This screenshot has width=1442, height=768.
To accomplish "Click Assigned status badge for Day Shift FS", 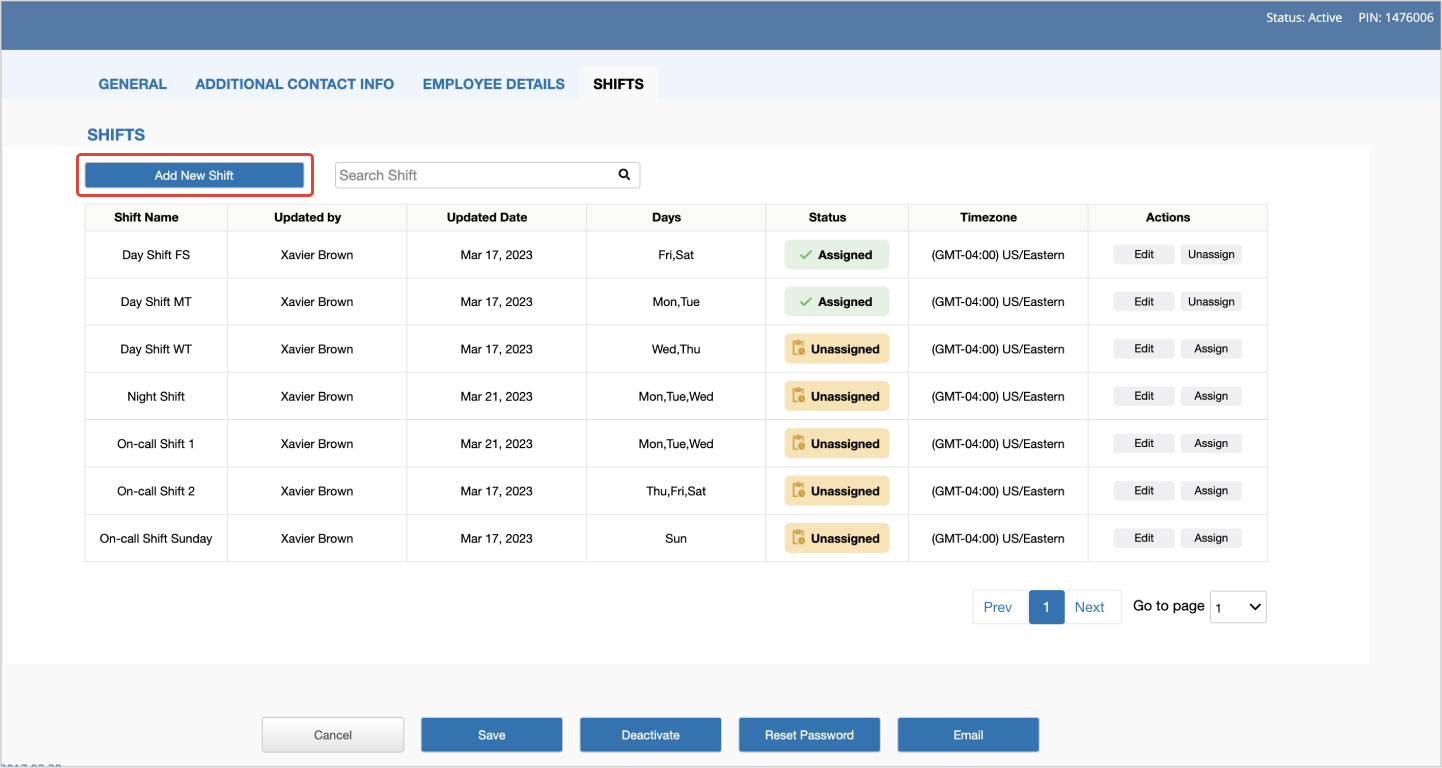I will pos(836,255).
